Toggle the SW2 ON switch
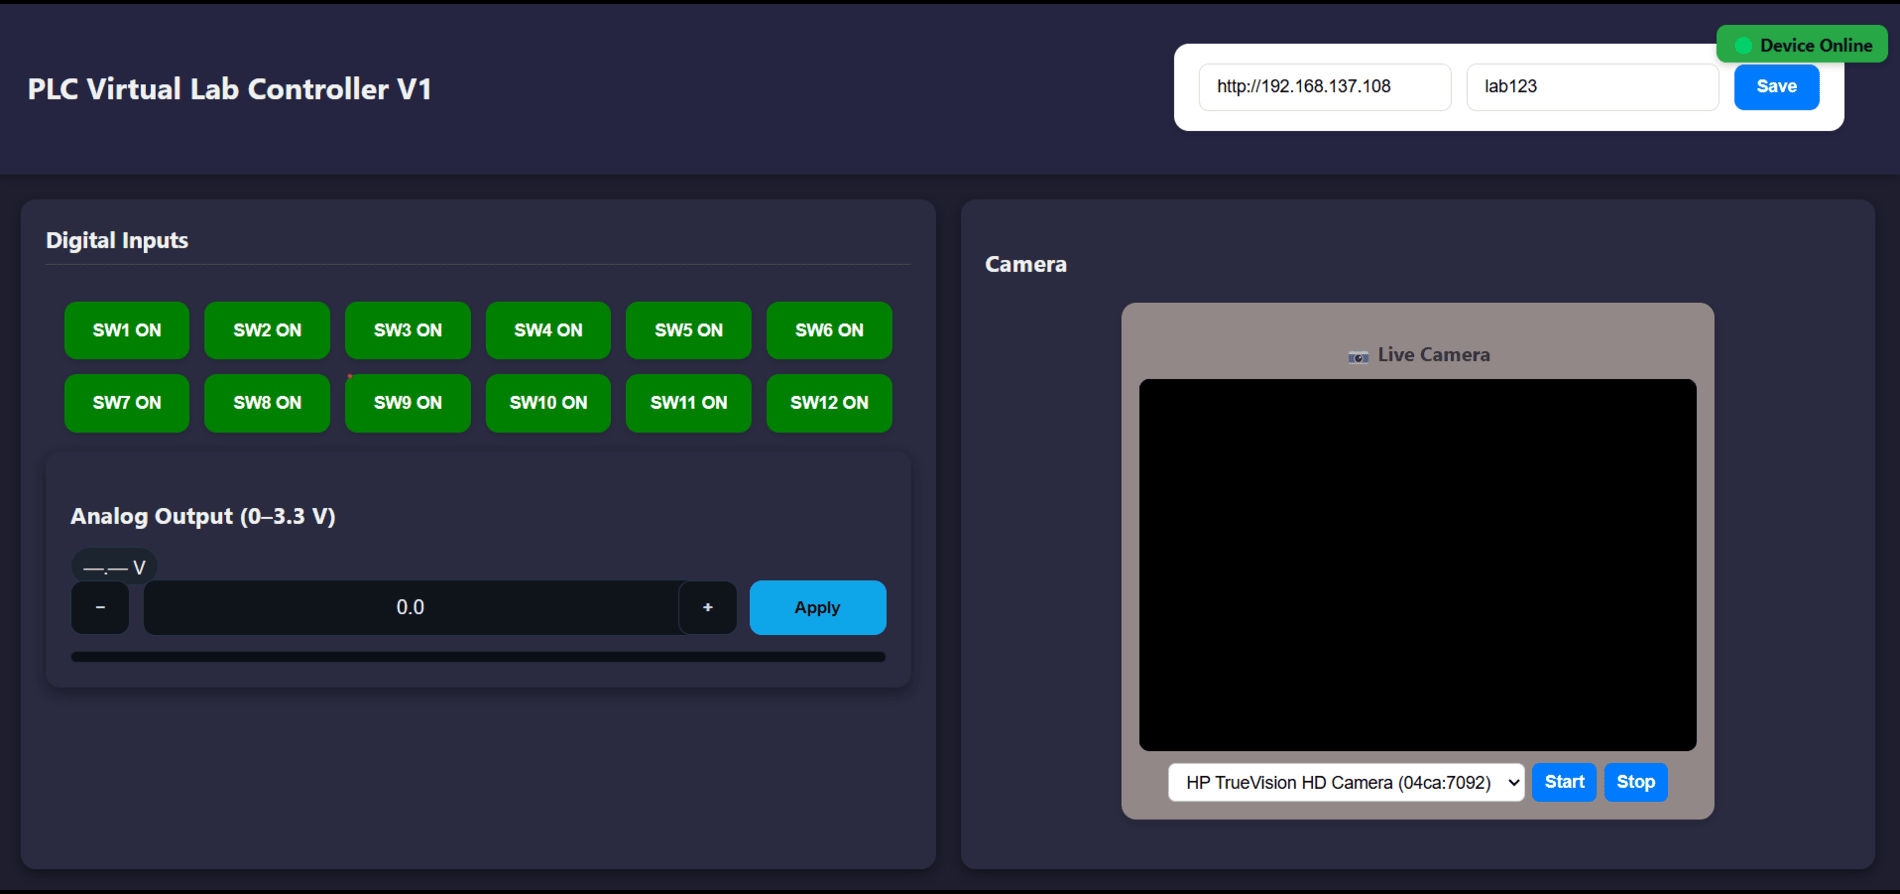This screenshot has width=1900, height=894. click(267, 330)
